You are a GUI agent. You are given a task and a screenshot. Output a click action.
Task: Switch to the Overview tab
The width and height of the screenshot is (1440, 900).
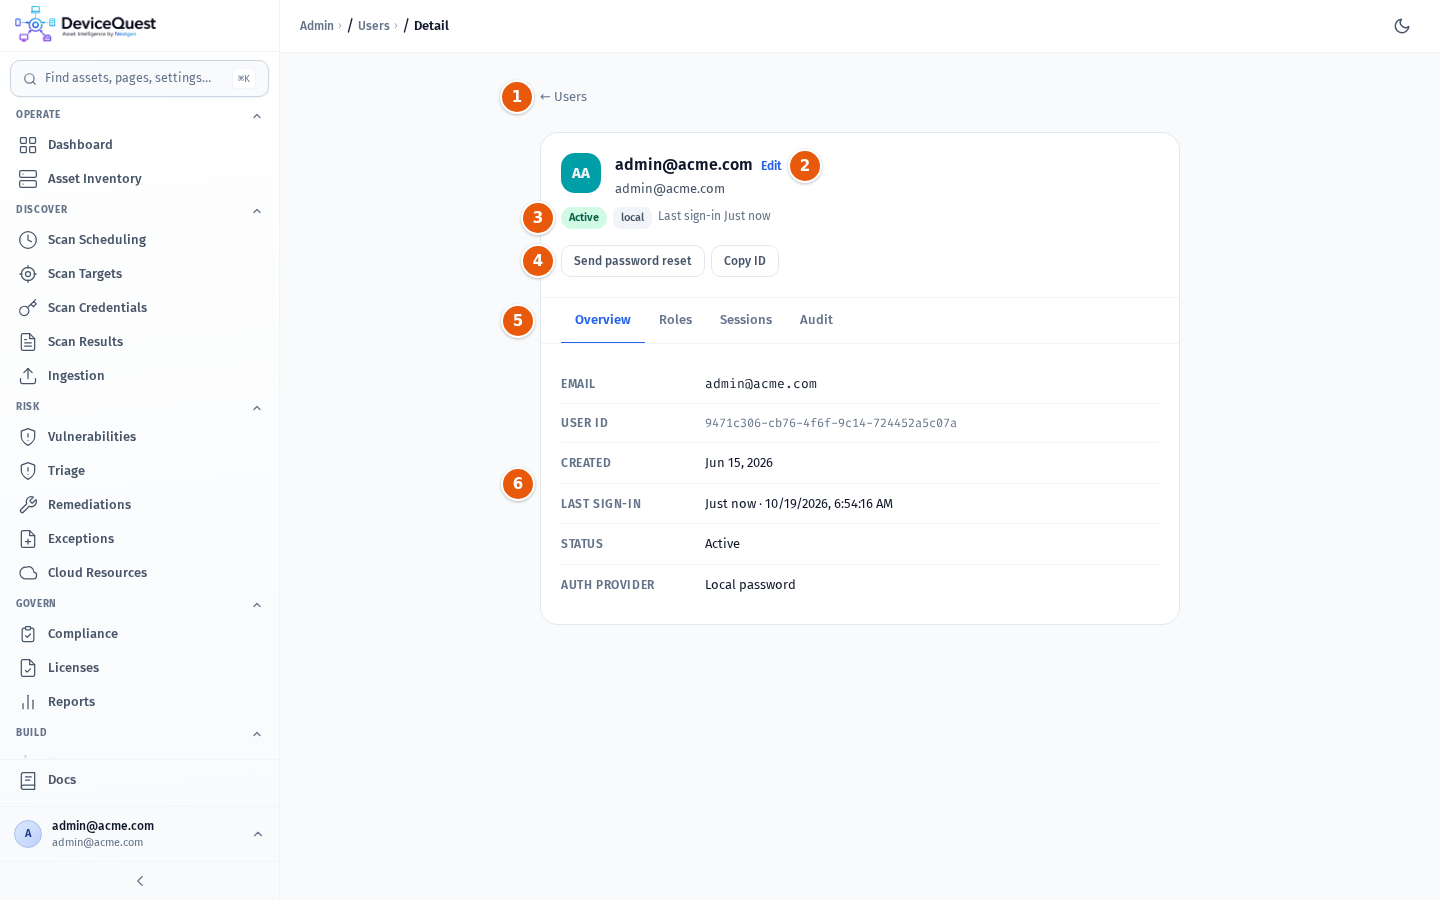point(603,320)
